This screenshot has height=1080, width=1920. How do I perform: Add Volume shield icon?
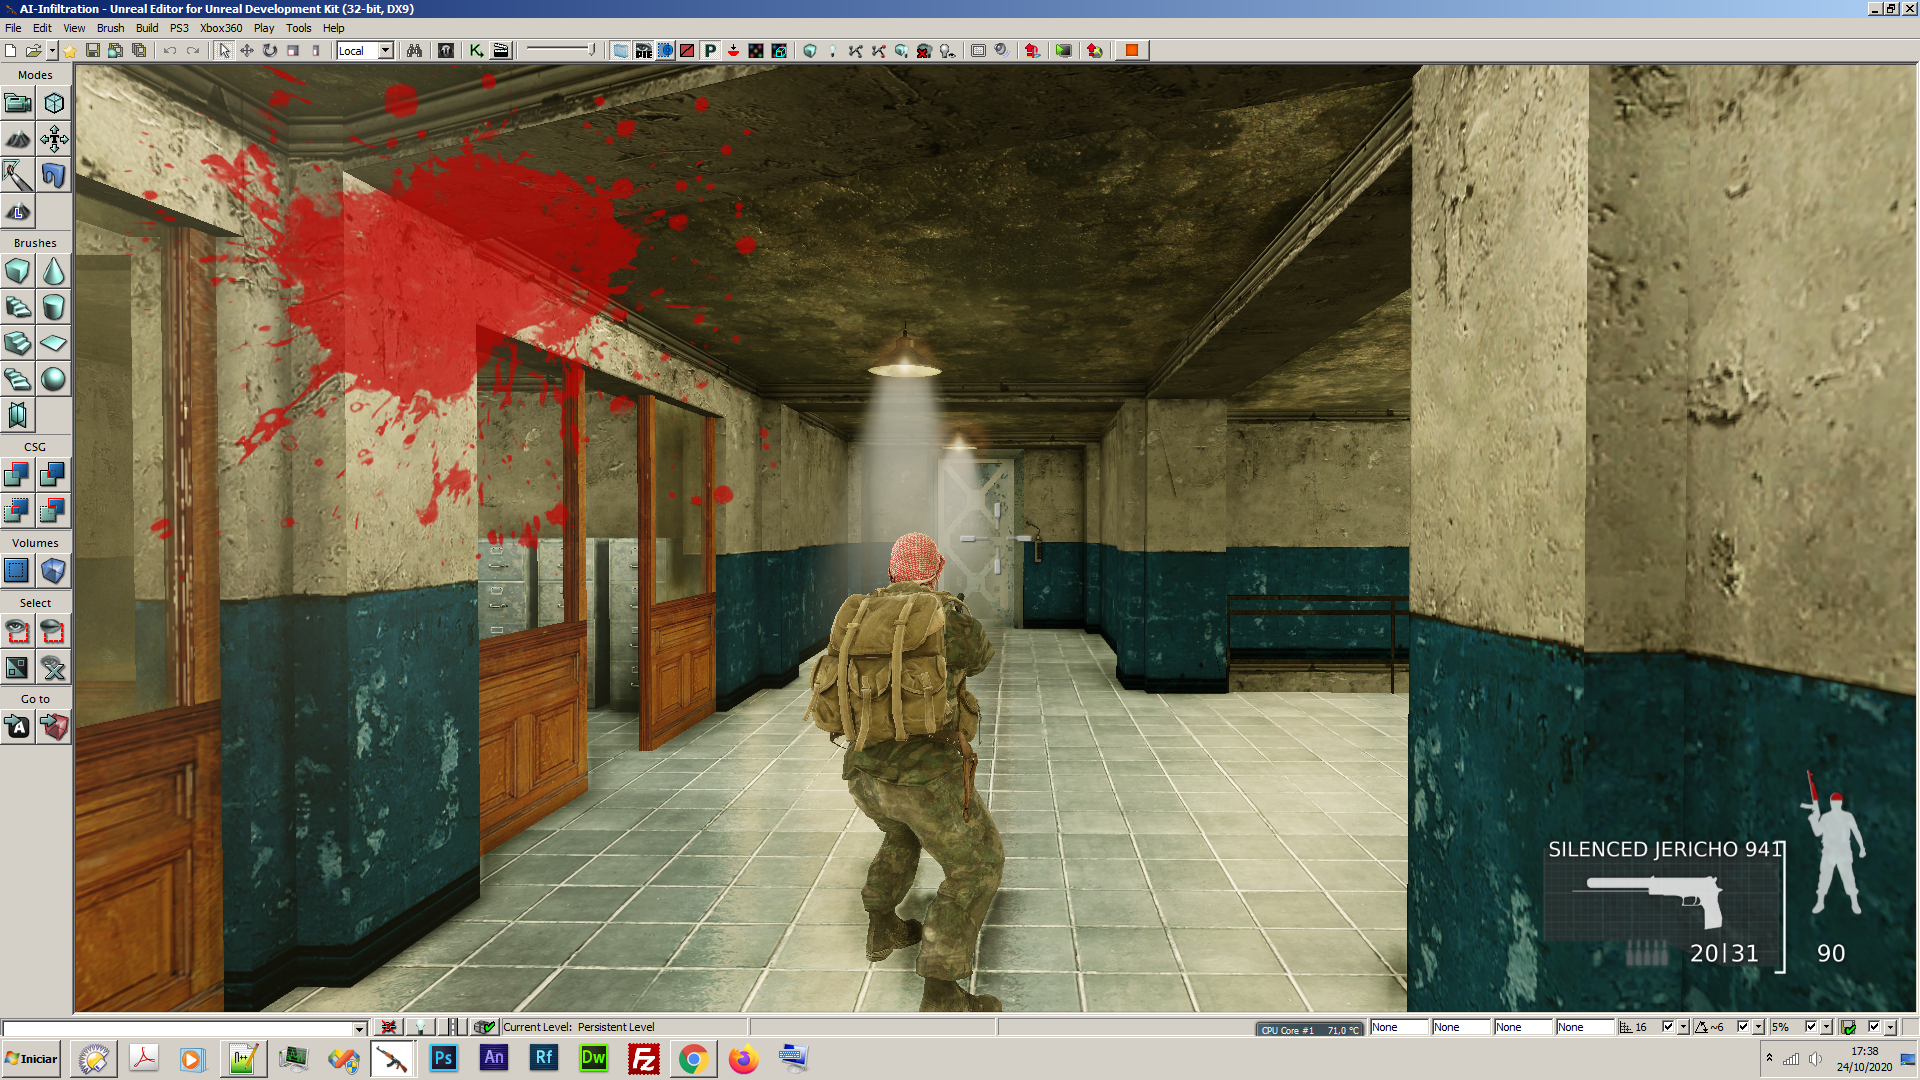tap(54, 571)
